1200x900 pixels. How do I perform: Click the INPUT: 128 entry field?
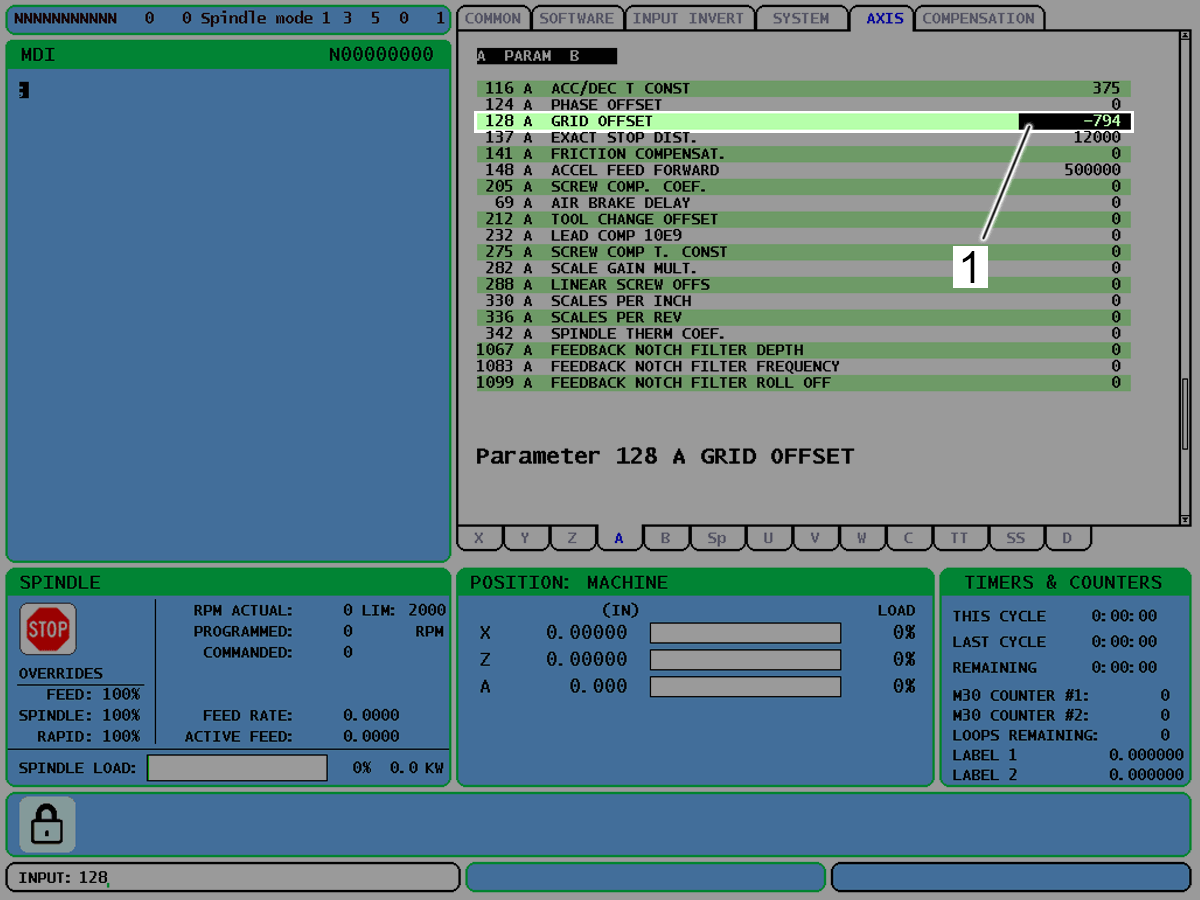232,877
